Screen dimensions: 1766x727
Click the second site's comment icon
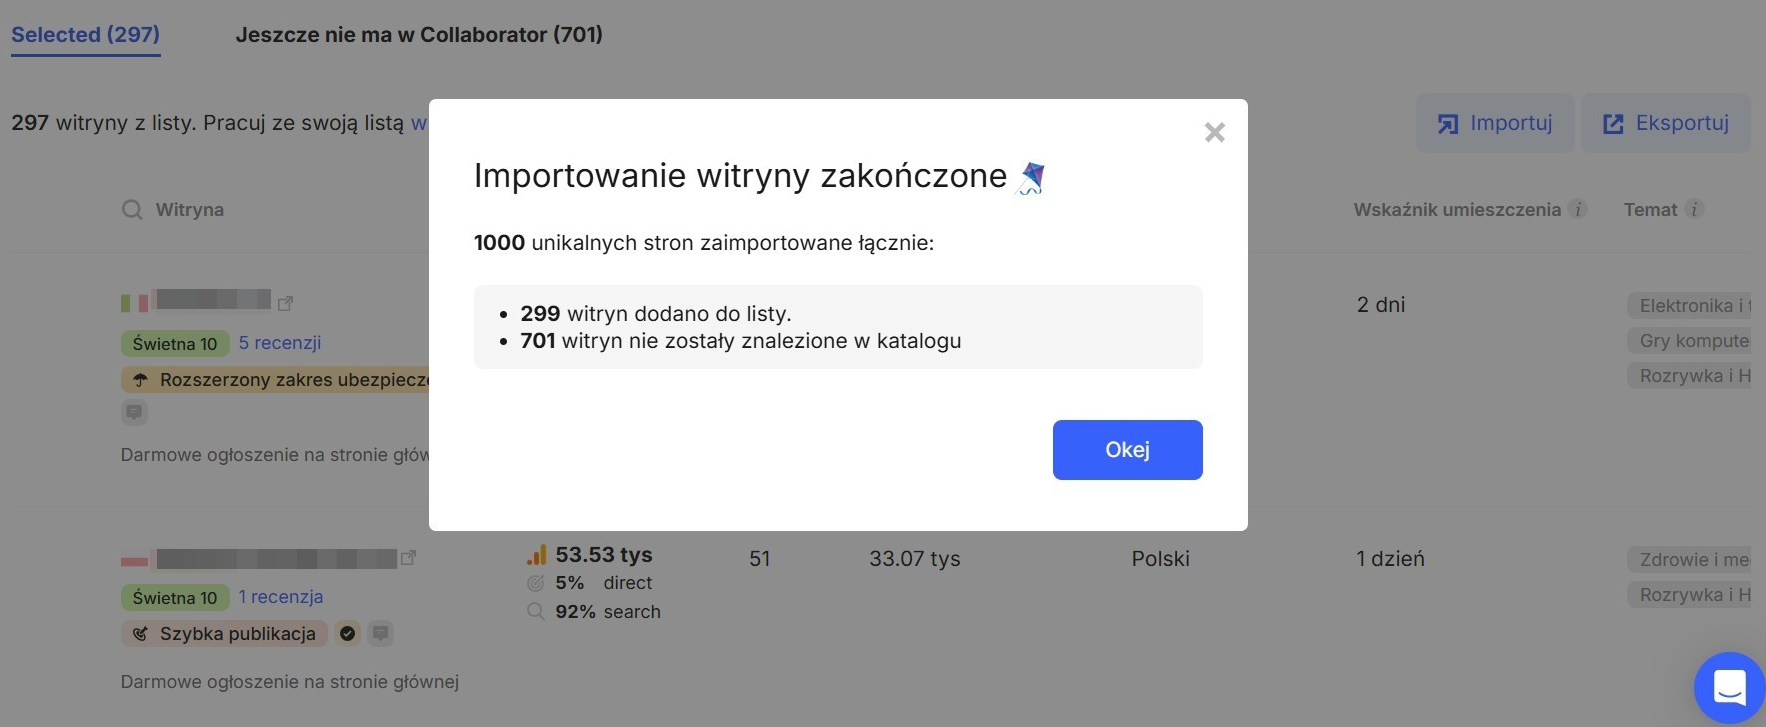(x=380, y=633)
